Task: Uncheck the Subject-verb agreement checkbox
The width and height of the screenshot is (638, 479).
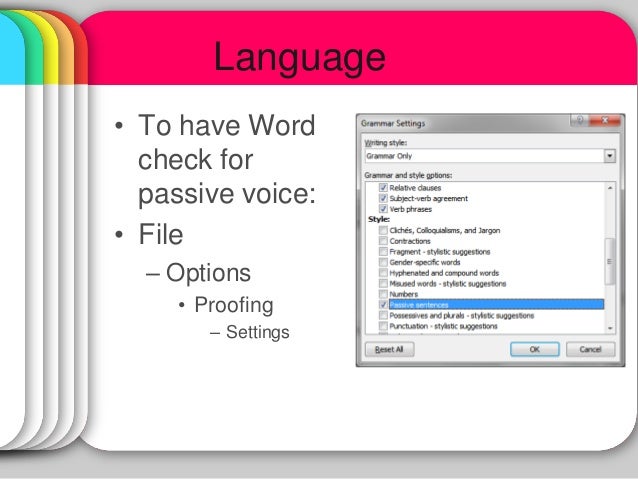Action: 383,198
